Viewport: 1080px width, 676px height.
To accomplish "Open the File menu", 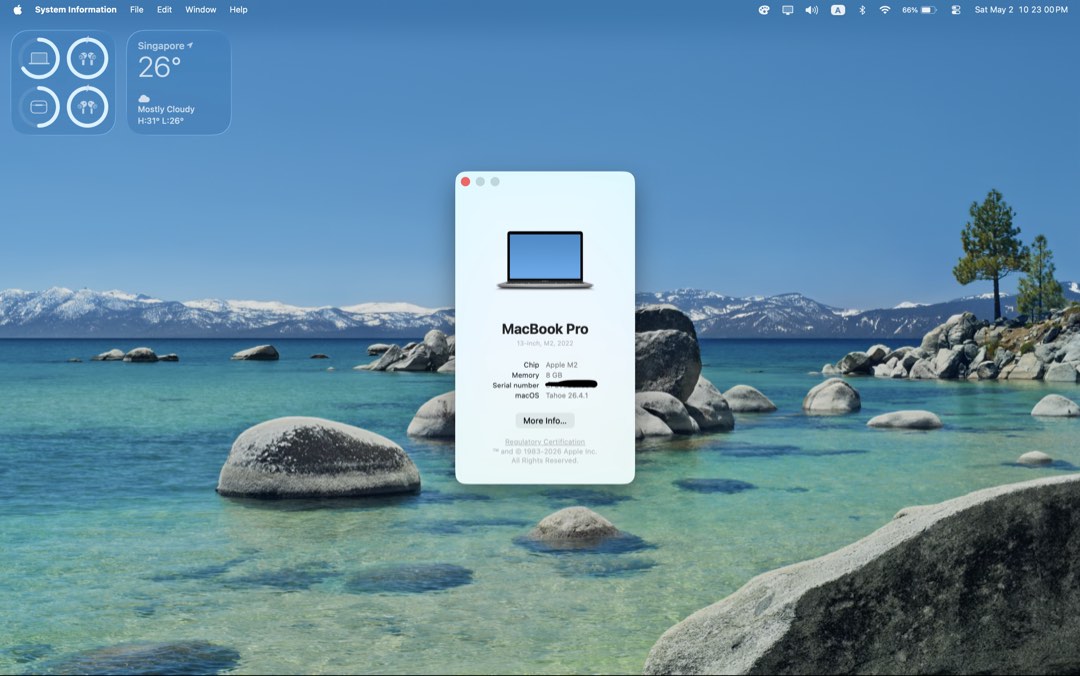I will (137, 10).
